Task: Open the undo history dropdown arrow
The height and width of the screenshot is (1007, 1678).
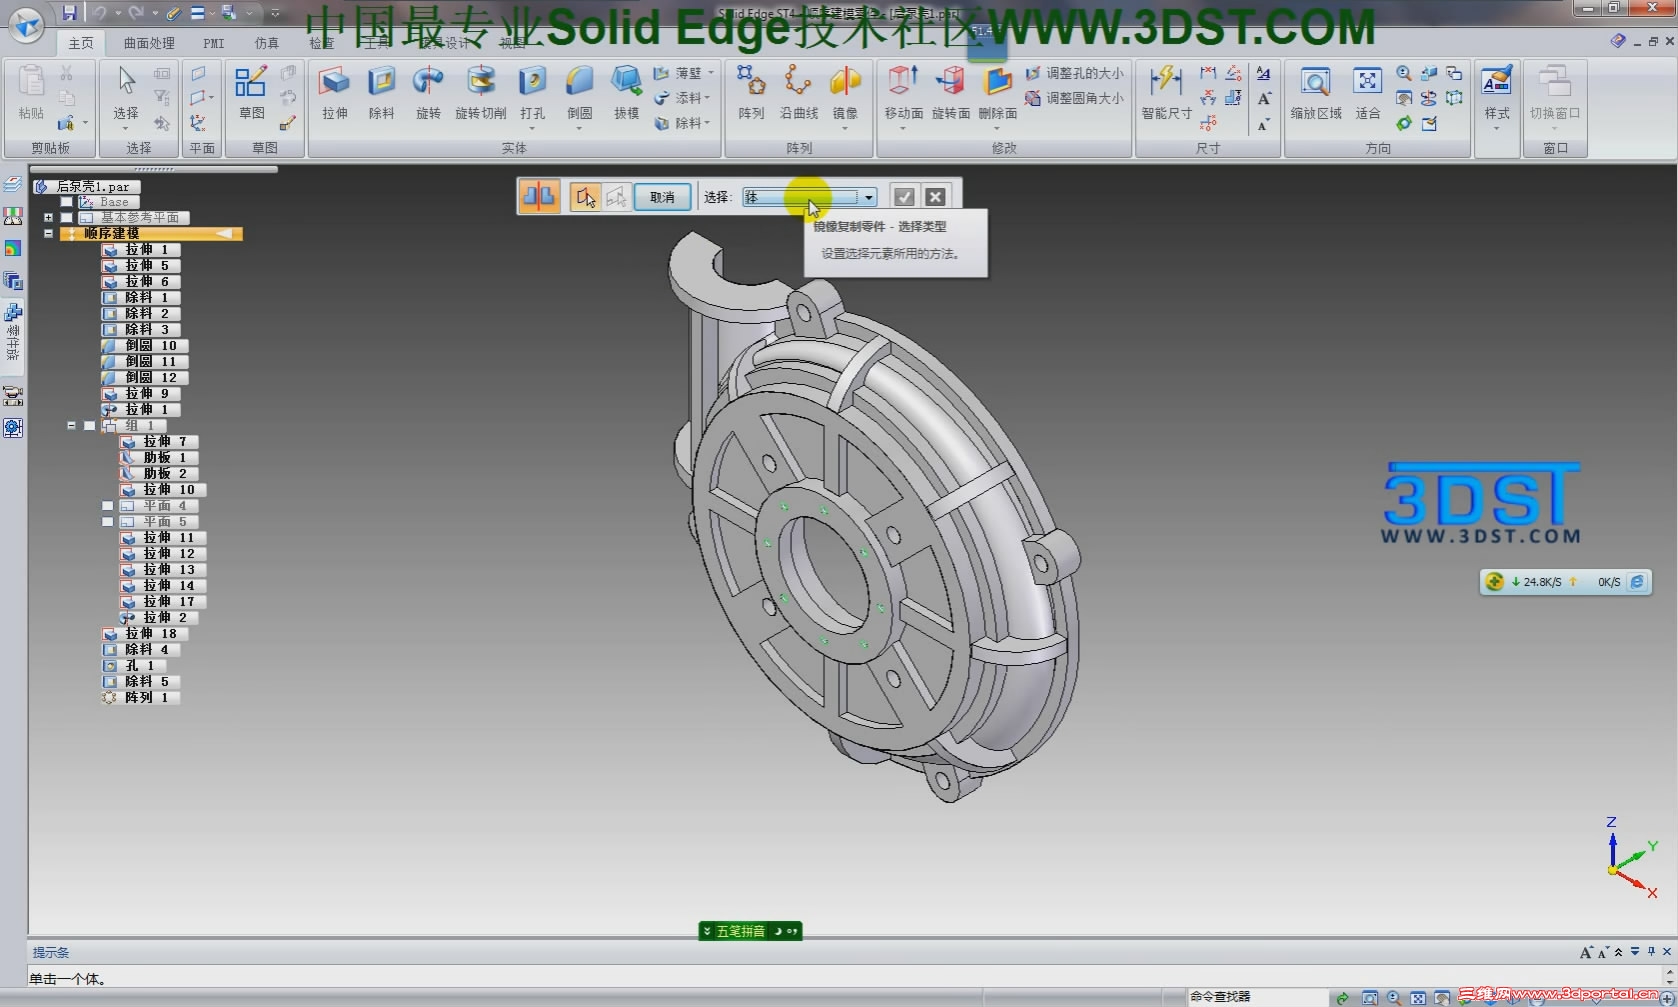Action: pos(118,14)
